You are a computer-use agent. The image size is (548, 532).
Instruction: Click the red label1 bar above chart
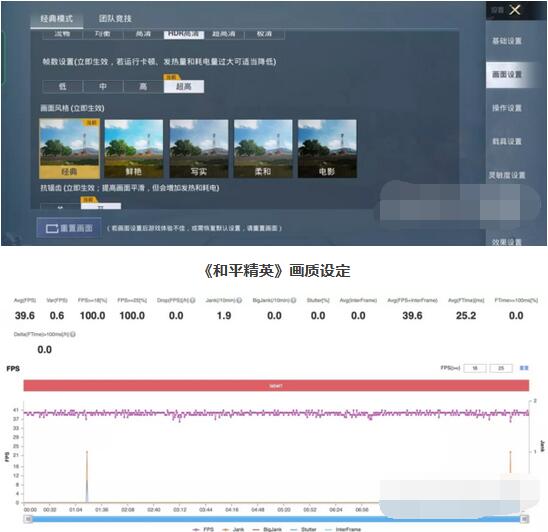pyautogui.click(x=276, y=386)
